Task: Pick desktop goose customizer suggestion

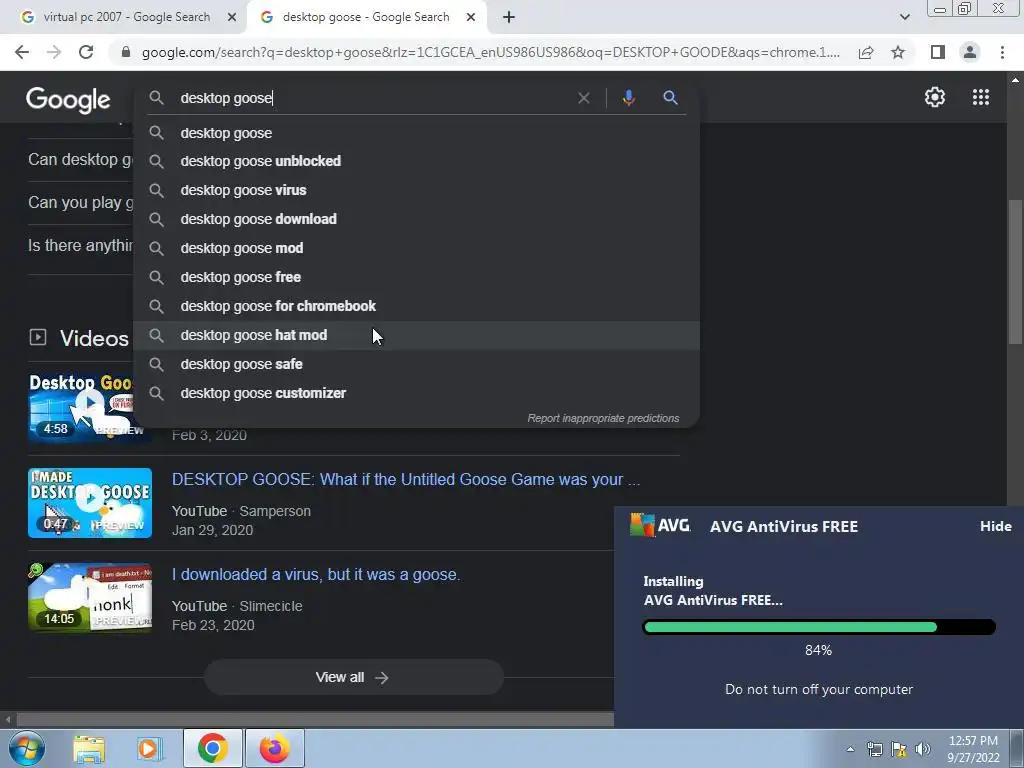Action: [416, 393]
